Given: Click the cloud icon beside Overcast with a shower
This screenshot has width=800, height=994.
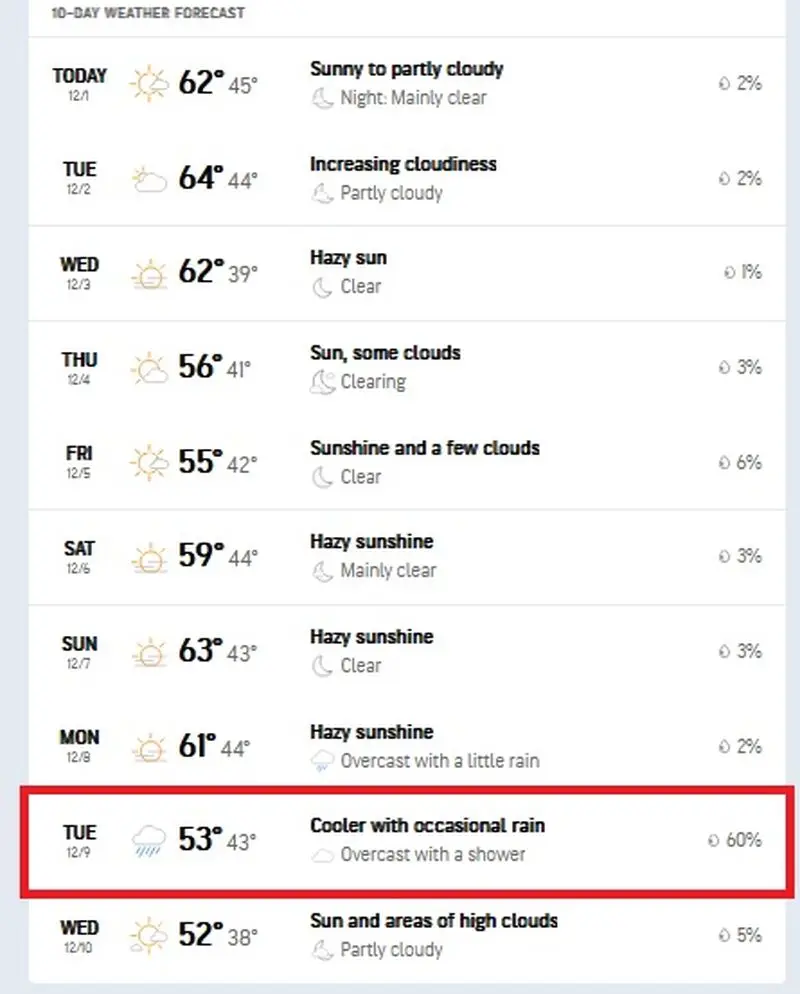Looking at the screenshot, I should pos(322,855).
